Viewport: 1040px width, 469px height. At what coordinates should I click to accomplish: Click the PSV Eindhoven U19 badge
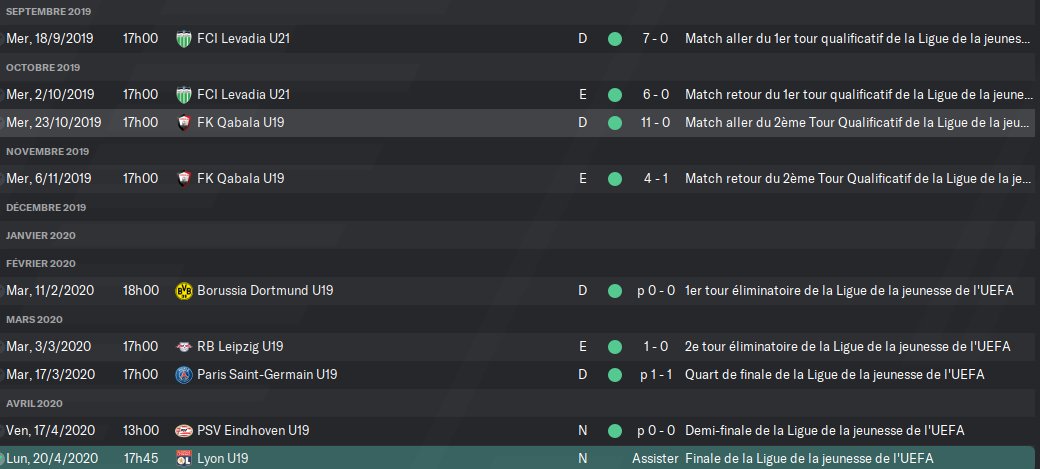click(184, 431)
